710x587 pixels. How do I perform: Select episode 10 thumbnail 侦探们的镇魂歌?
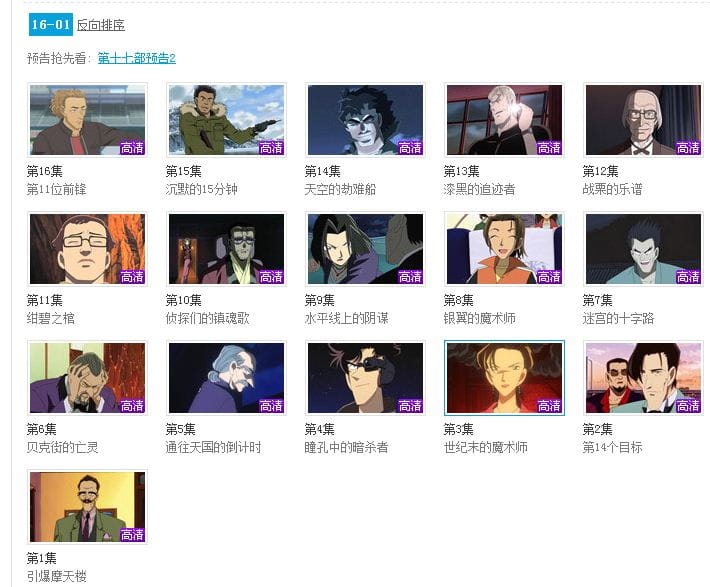click(226, 249)
